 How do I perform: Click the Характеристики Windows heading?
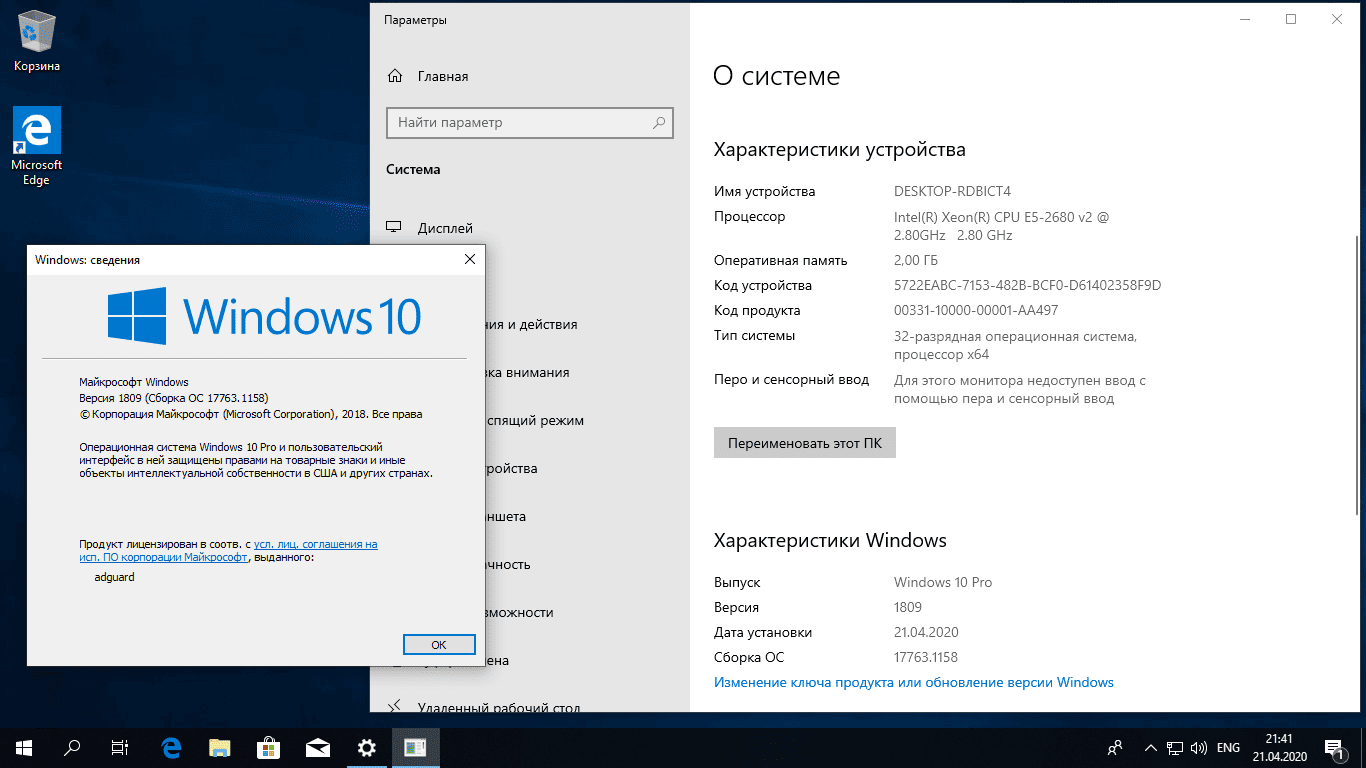click(x=830, y=541)
